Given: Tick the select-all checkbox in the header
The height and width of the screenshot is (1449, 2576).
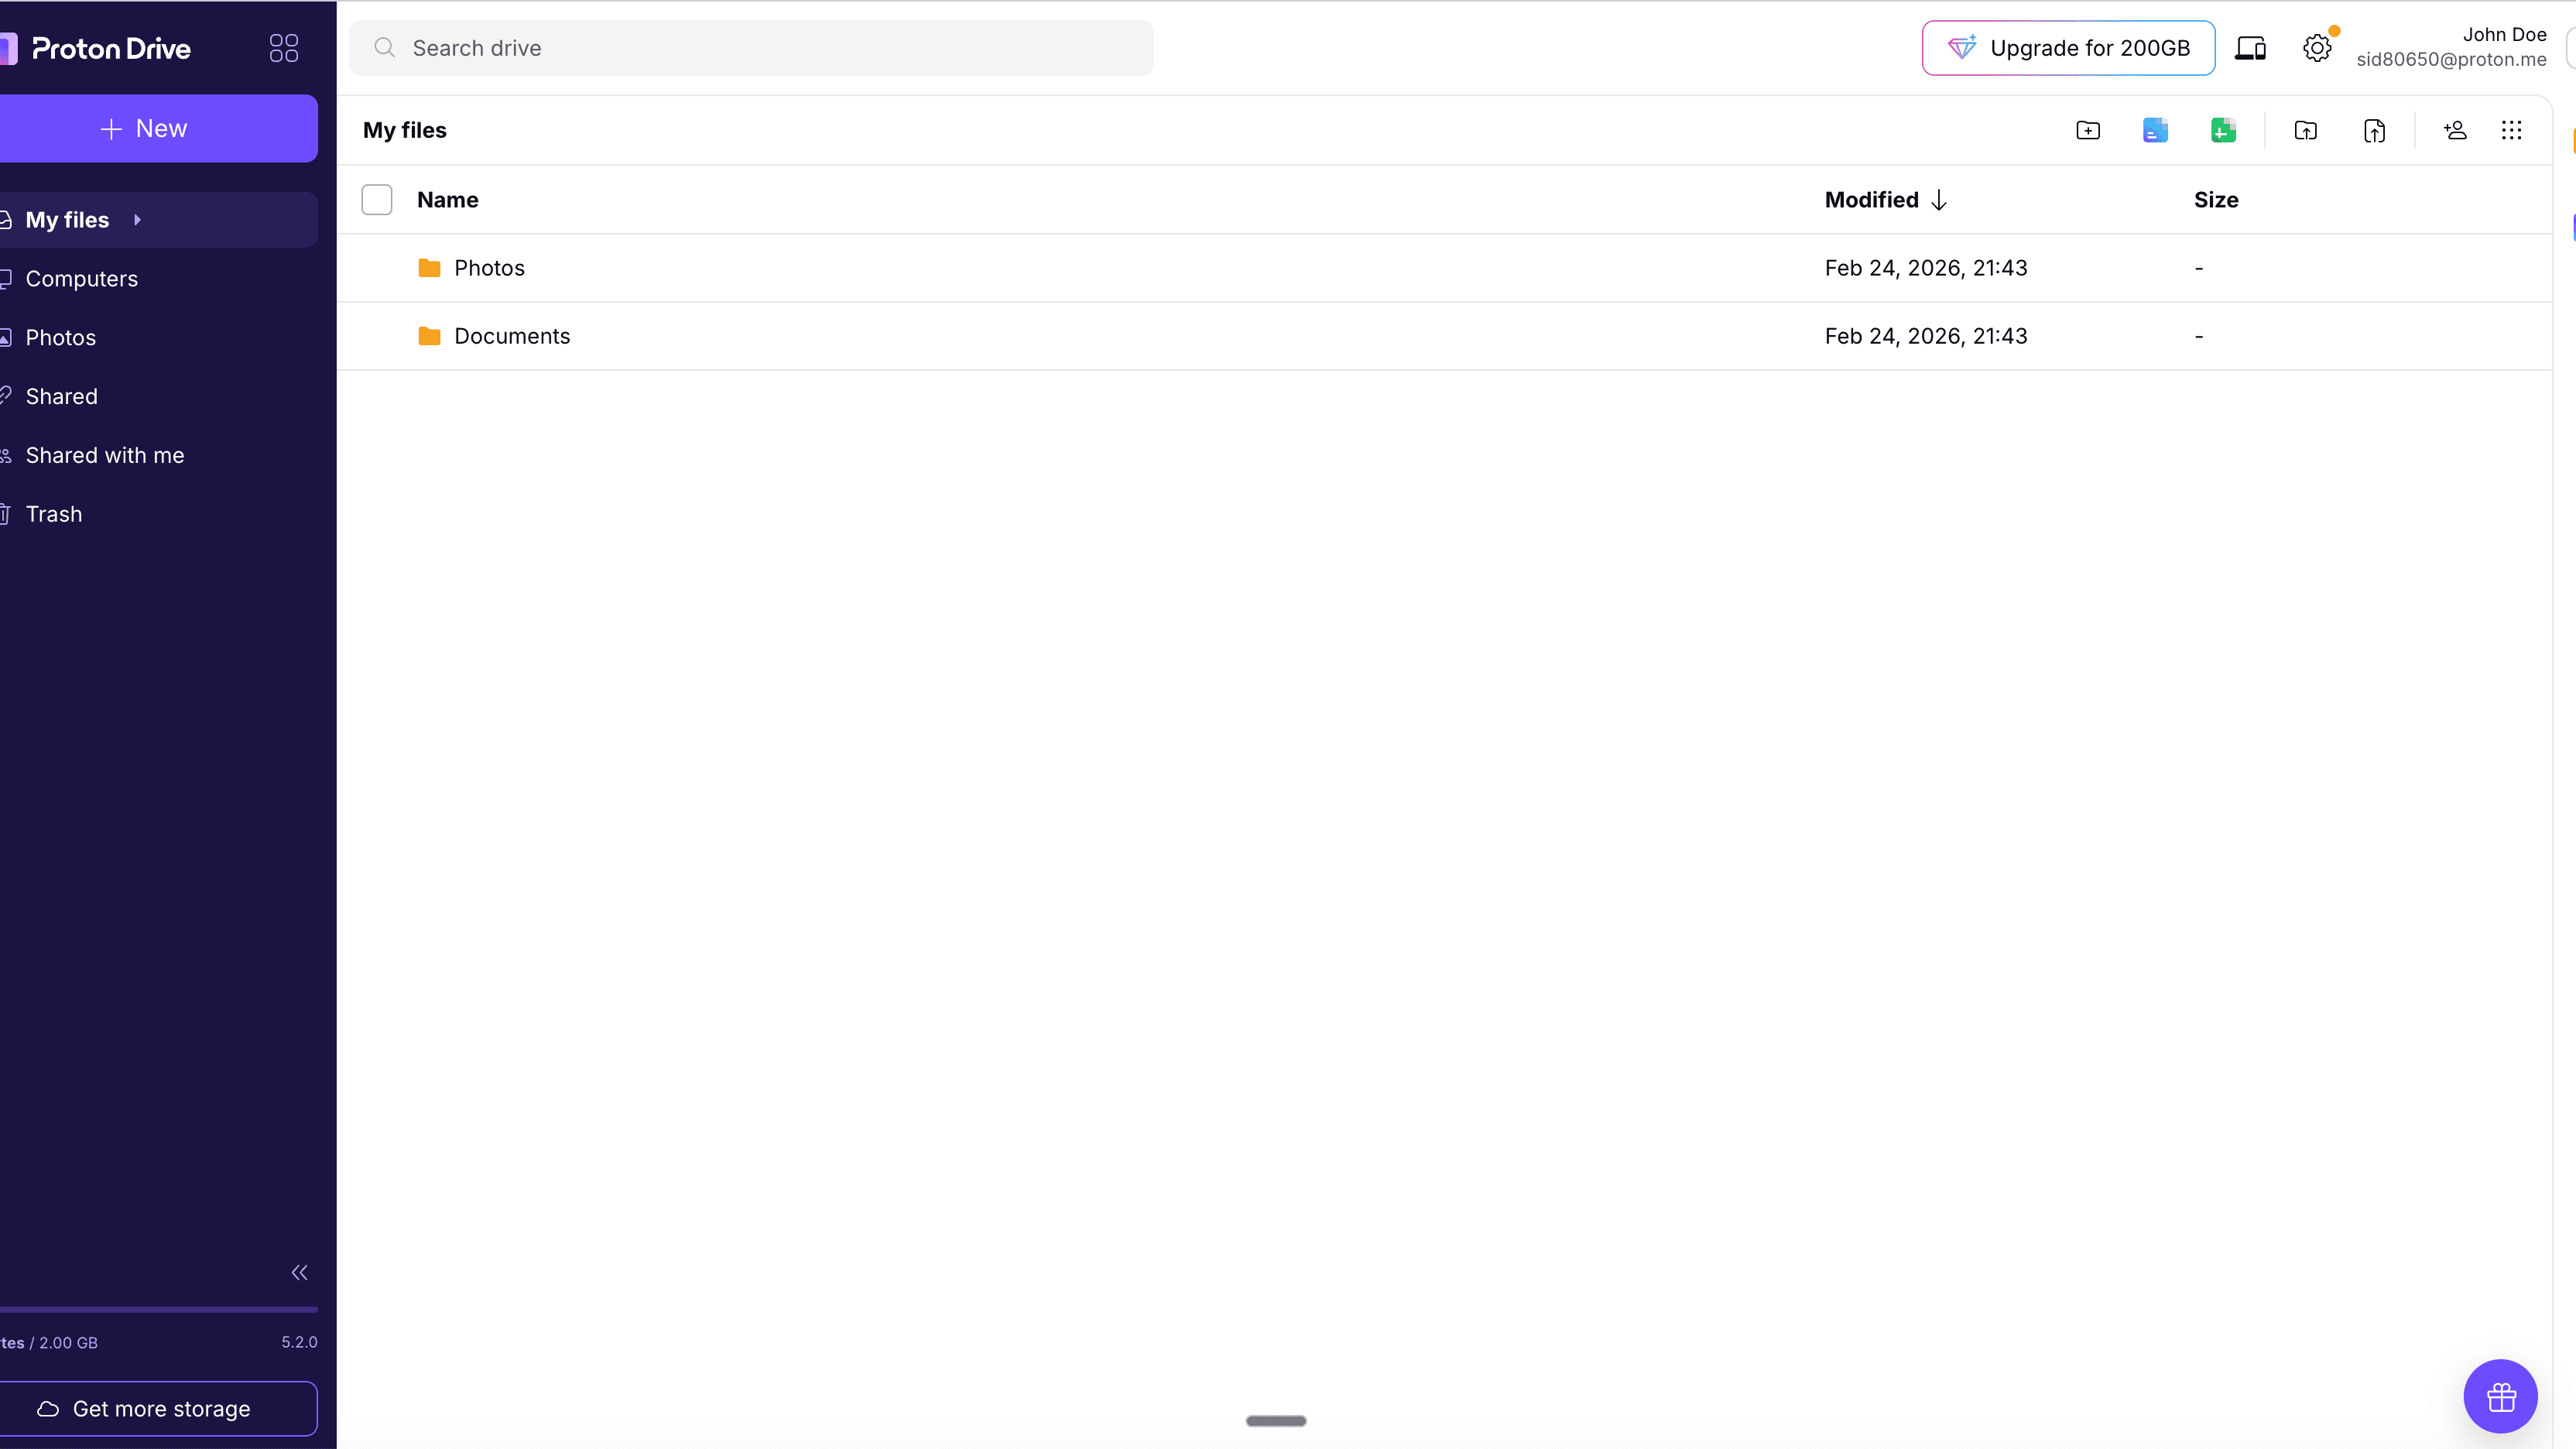Looking at the screenshot, I should tap(377, 199).
